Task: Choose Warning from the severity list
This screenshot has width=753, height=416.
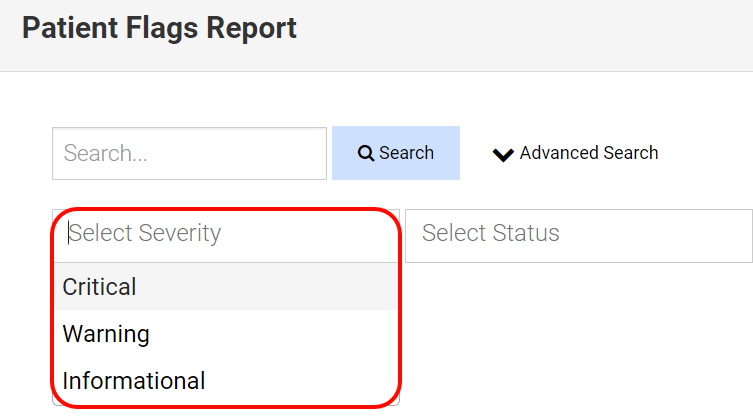Action: [106, 334]
